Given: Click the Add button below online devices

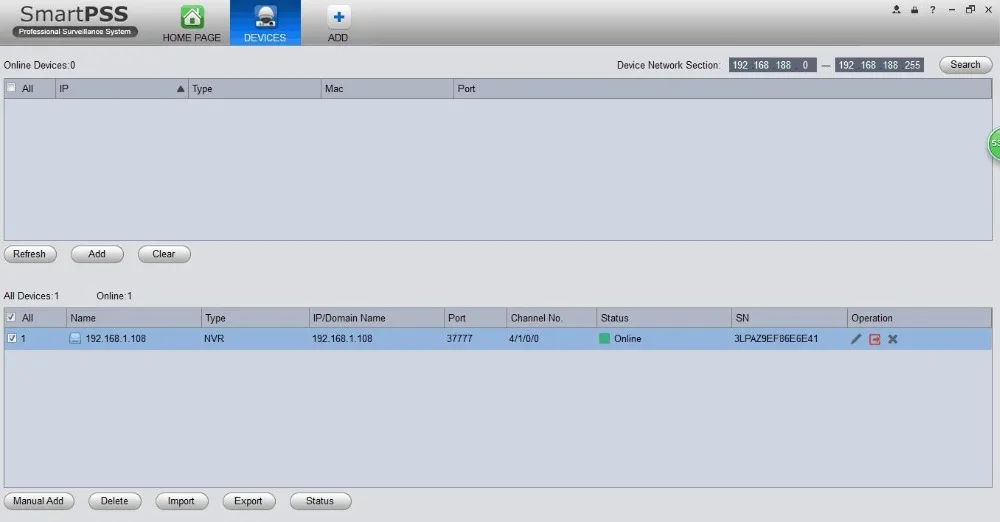Looking at the screenshot, I should 97,254.
